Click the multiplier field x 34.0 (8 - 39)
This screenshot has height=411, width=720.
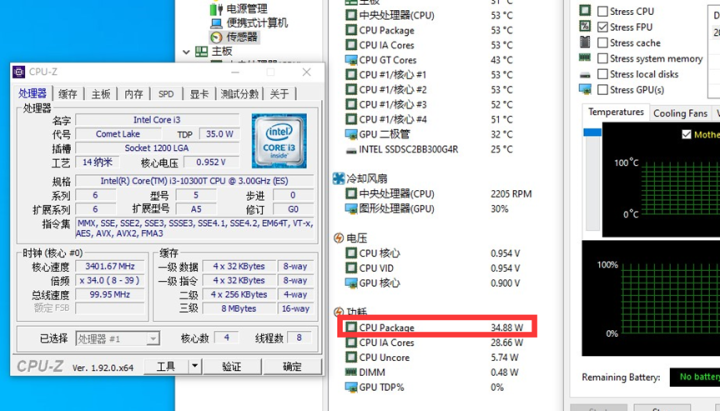tap(110, 280)
